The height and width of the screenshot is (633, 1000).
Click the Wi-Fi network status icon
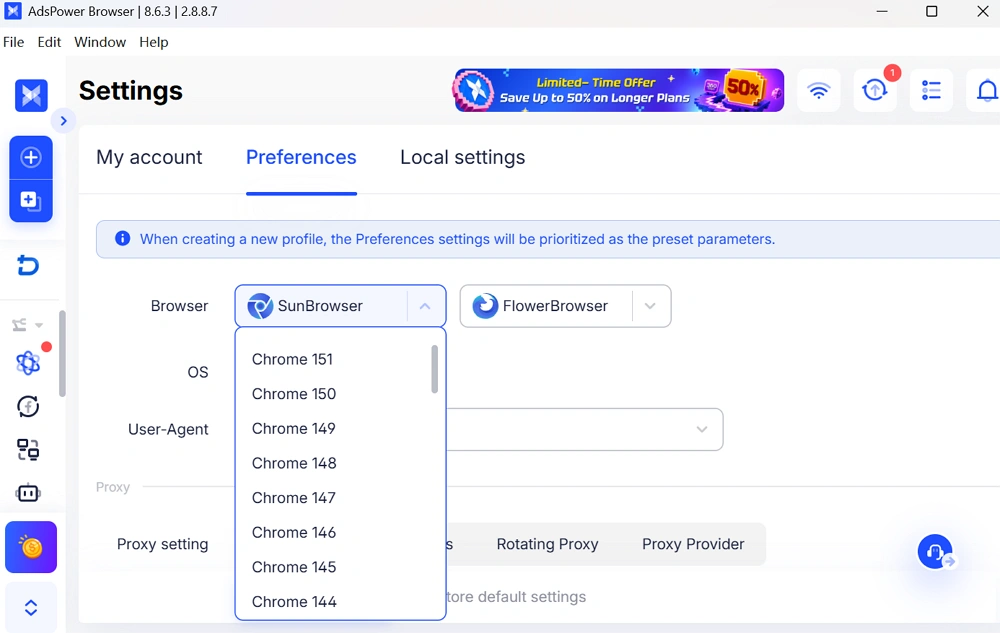(x=819, y=91)
